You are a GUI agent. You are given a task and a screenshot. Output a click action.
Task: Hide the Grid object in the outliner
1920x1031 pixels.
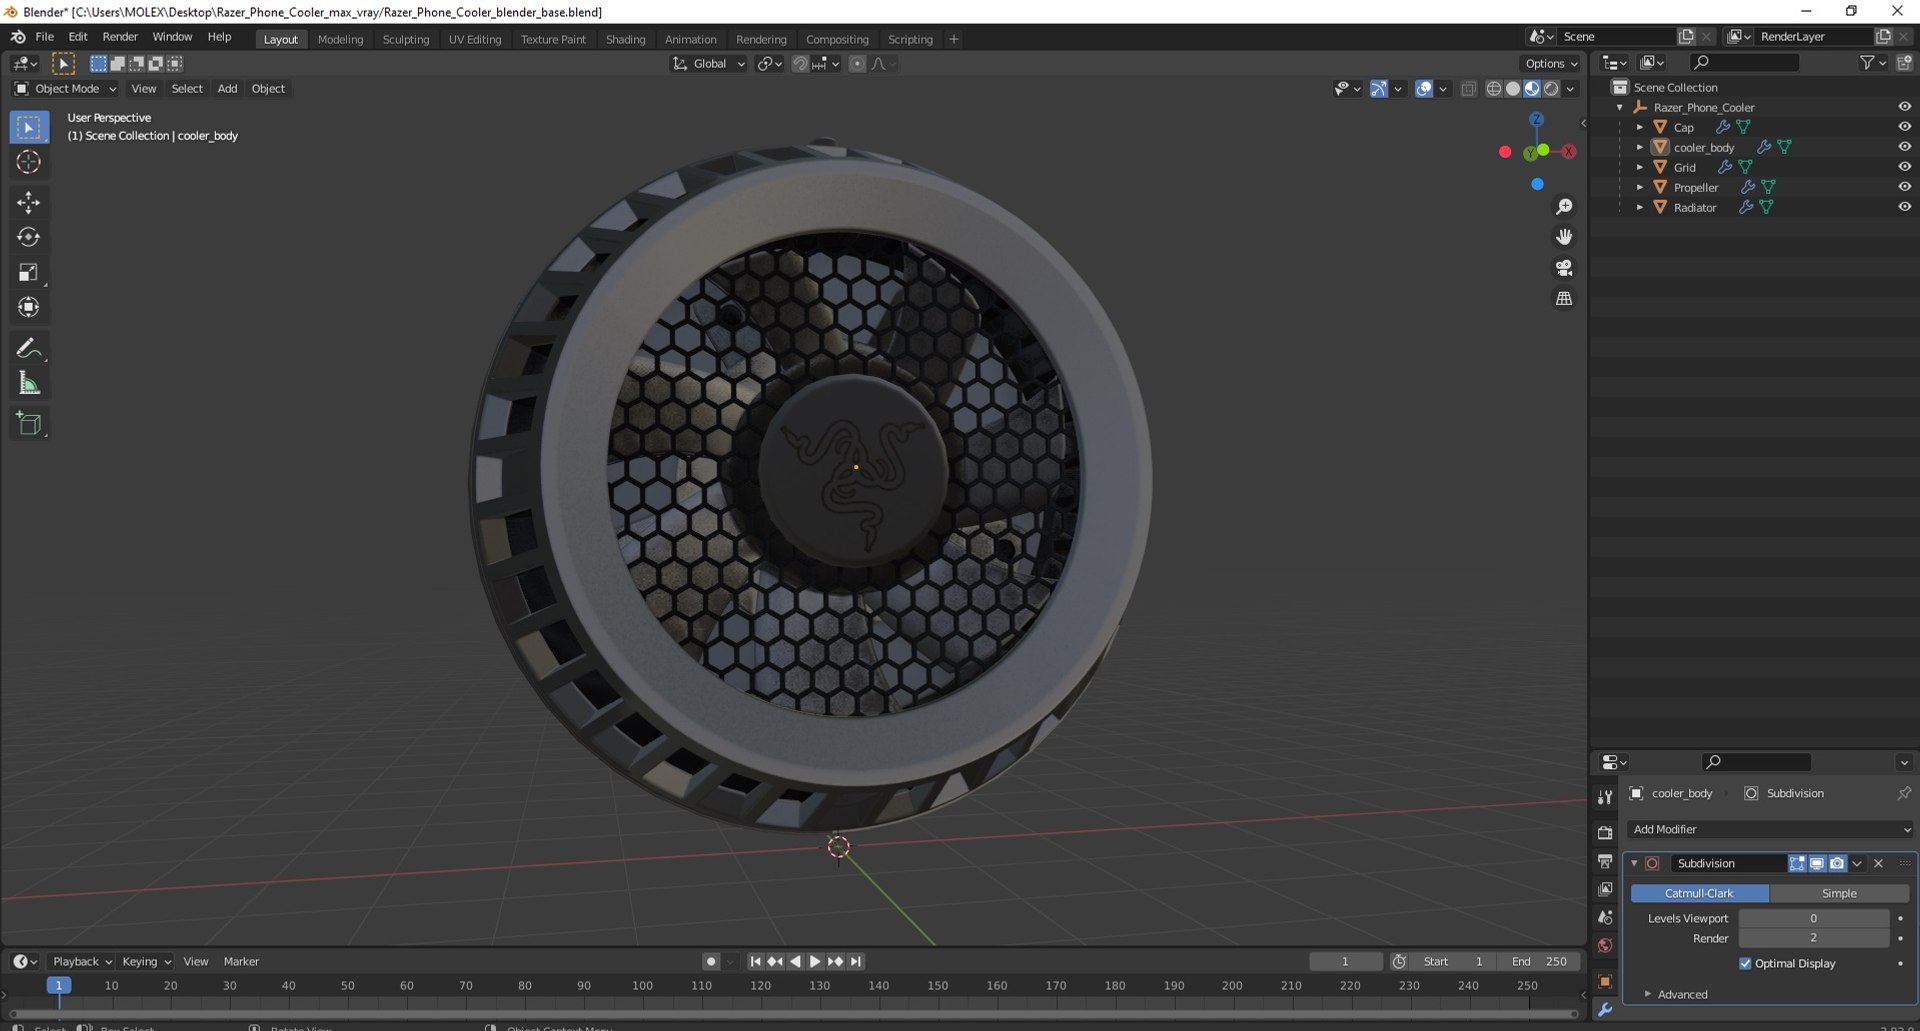[x=1904, y=167]
